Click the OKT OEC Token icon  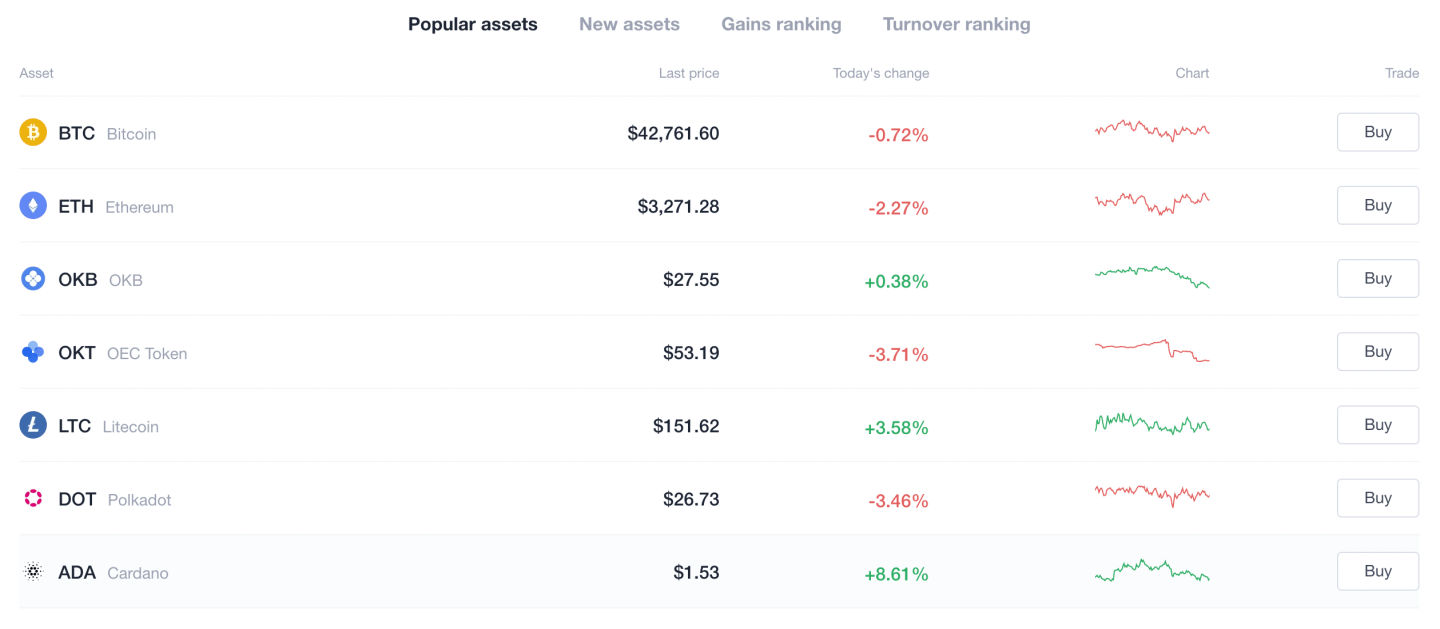(33, 352)
